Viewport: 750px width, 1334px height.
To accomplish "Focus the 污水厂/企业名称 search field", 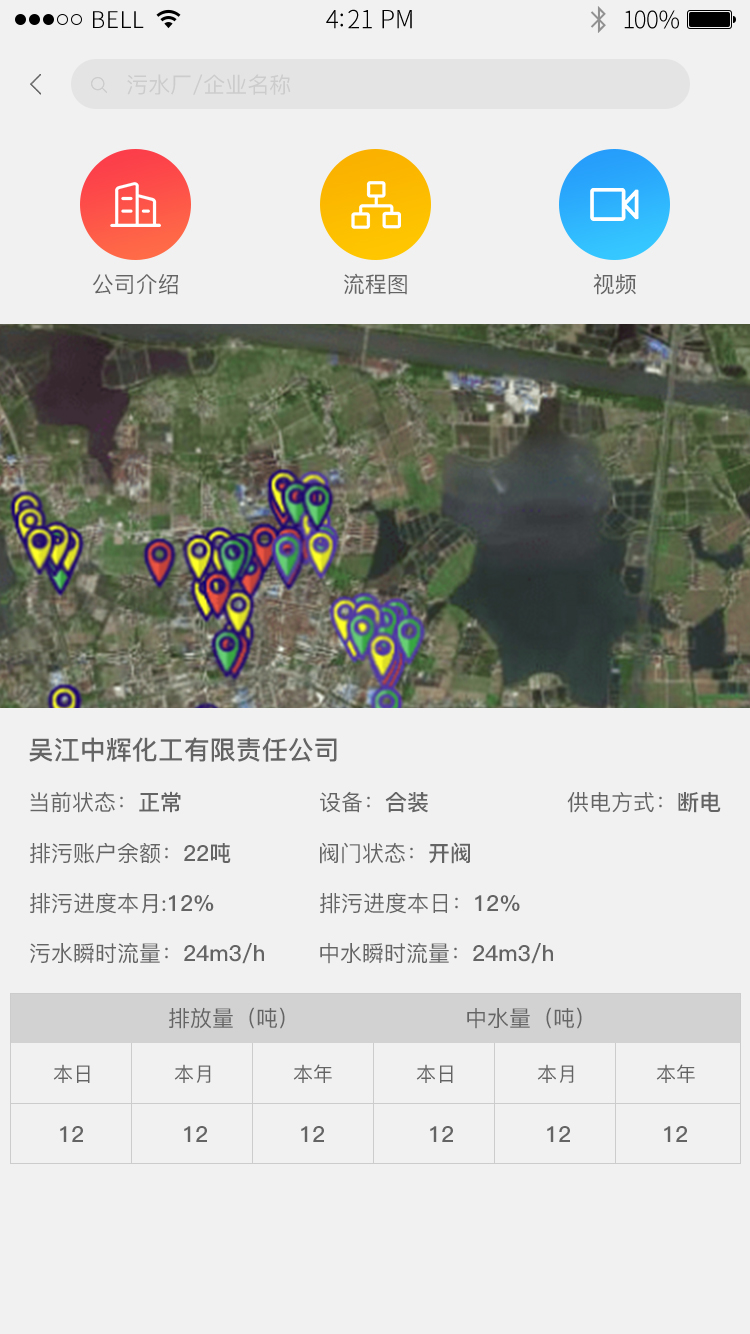I will pyautogui.click(x=380, y=84).
